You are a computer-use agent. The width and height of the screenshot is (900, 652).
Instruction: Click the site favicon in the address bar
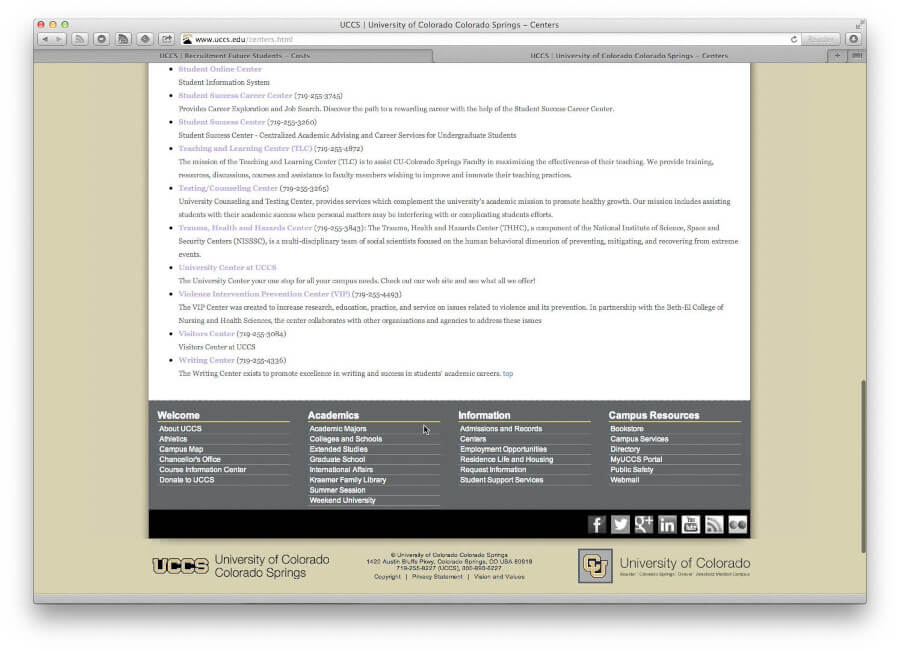click(187, 39)
